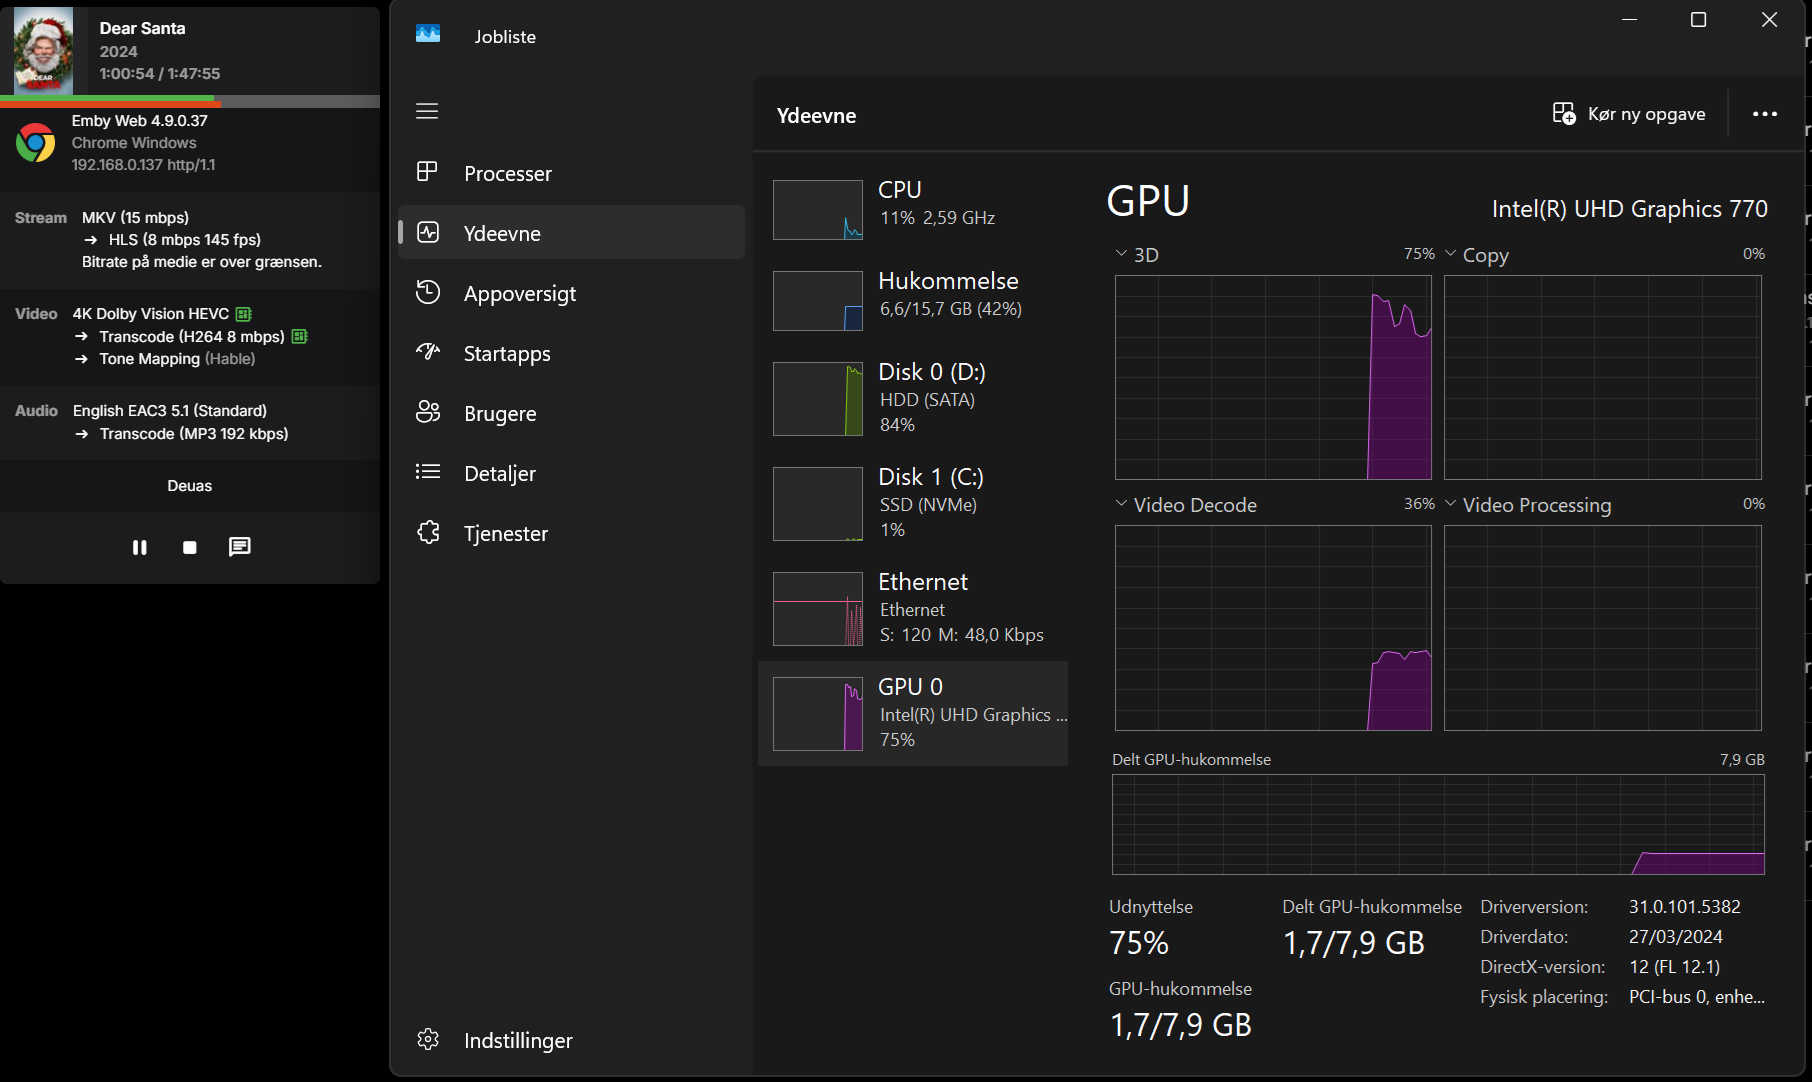Go to Appoversigt page
The image size is (1812, 1082).
click(571, 293)
